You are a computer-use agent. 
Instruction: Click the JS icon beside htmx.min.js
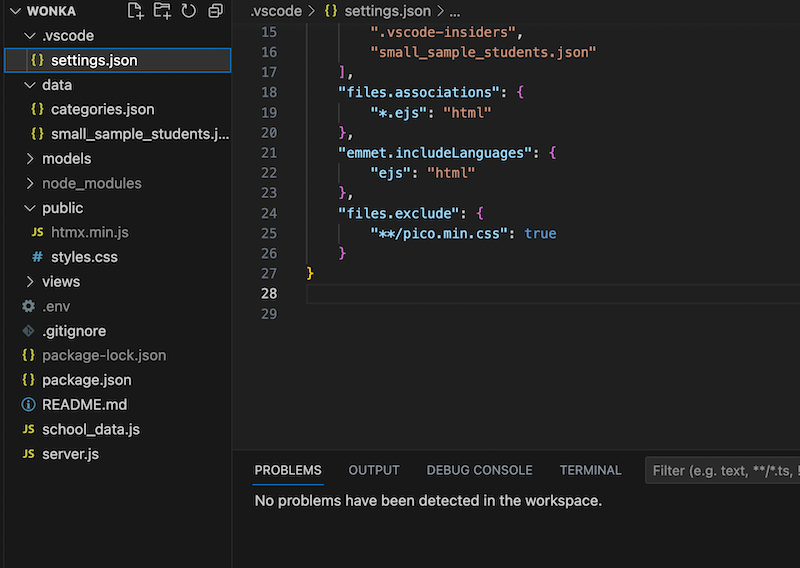(x=37, y=233)
